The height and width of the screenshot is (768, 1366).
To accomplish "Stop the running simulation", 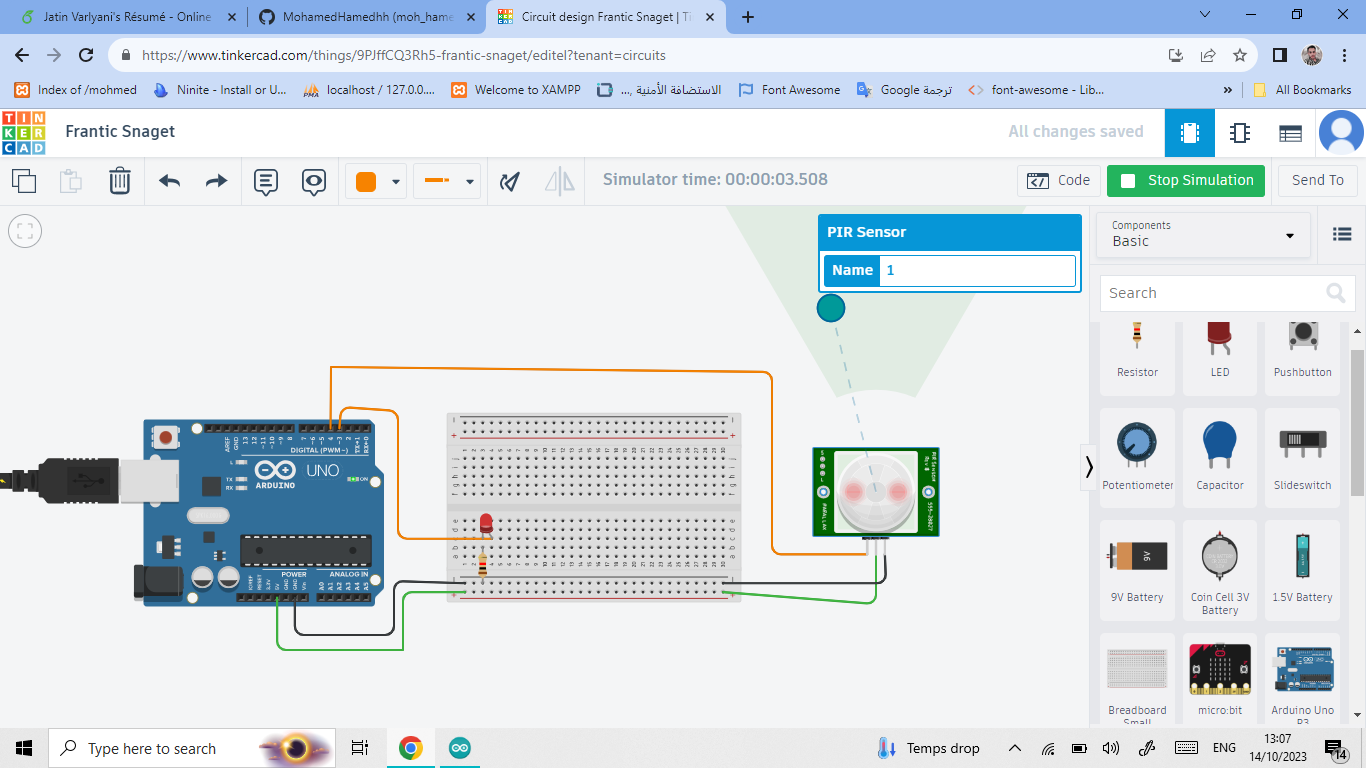I will coord(1185,181).
